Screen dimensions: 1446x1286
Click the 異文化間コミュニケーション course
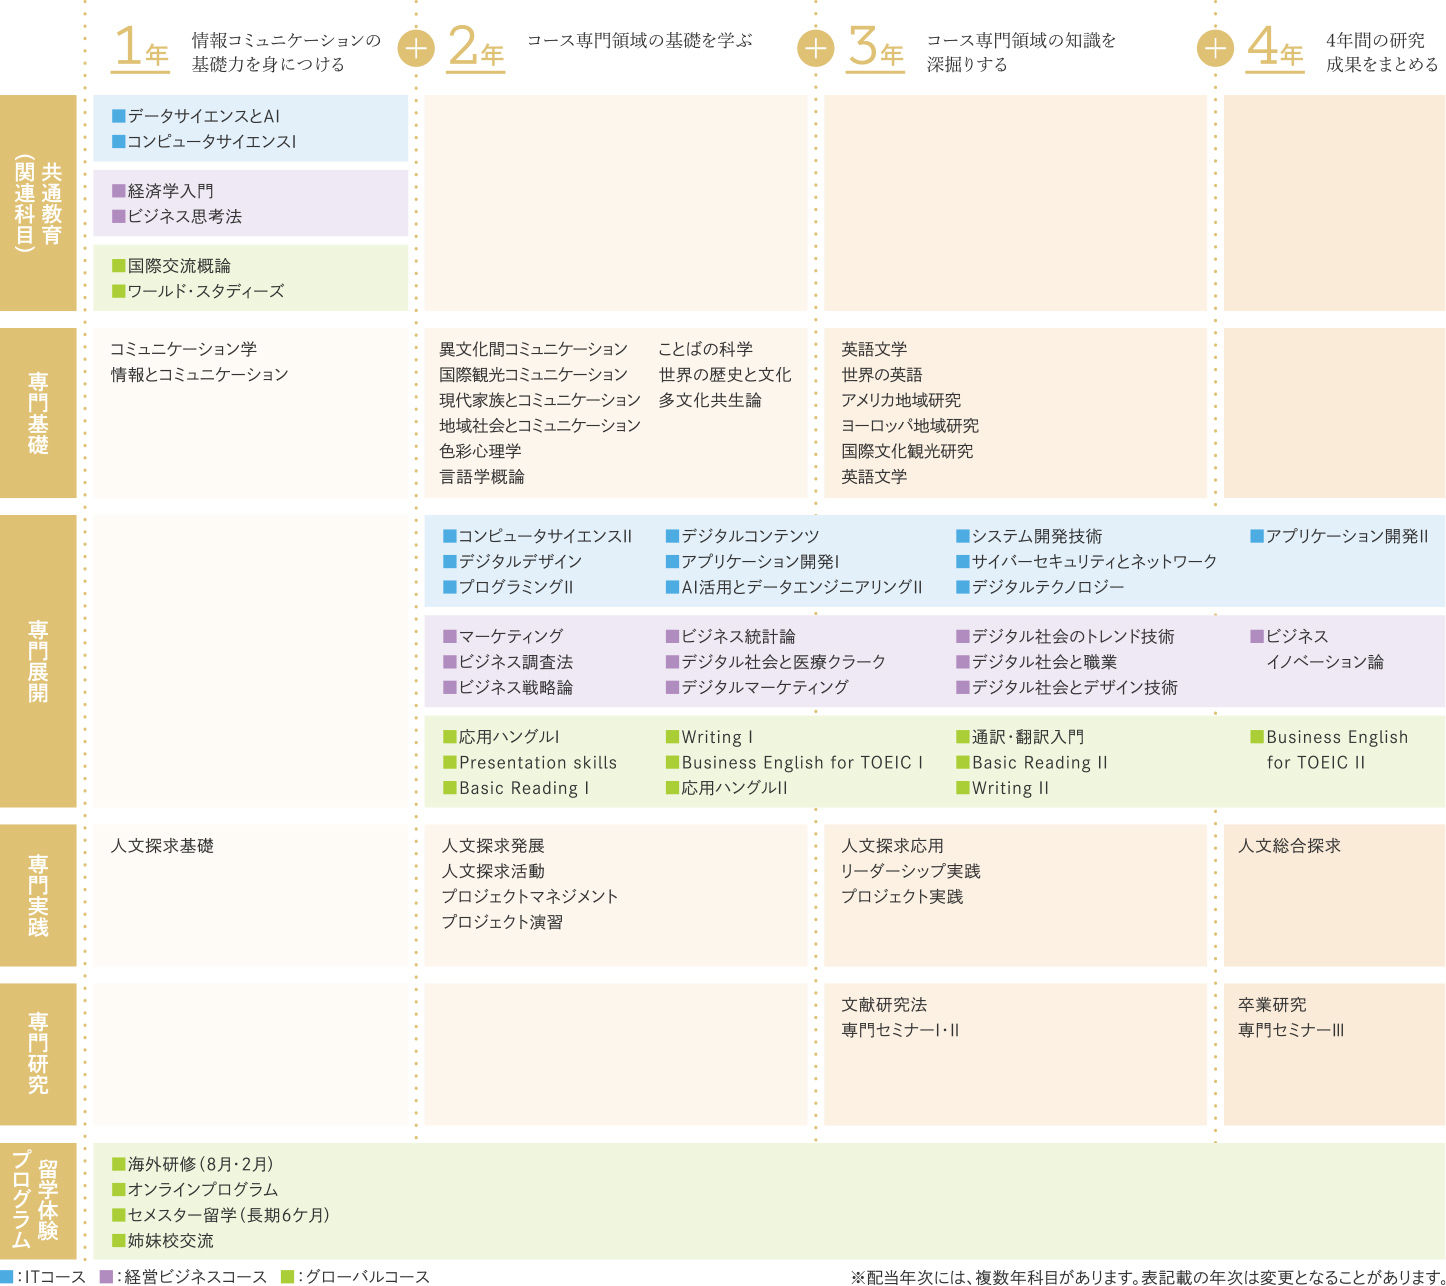(x=534, y=349)
